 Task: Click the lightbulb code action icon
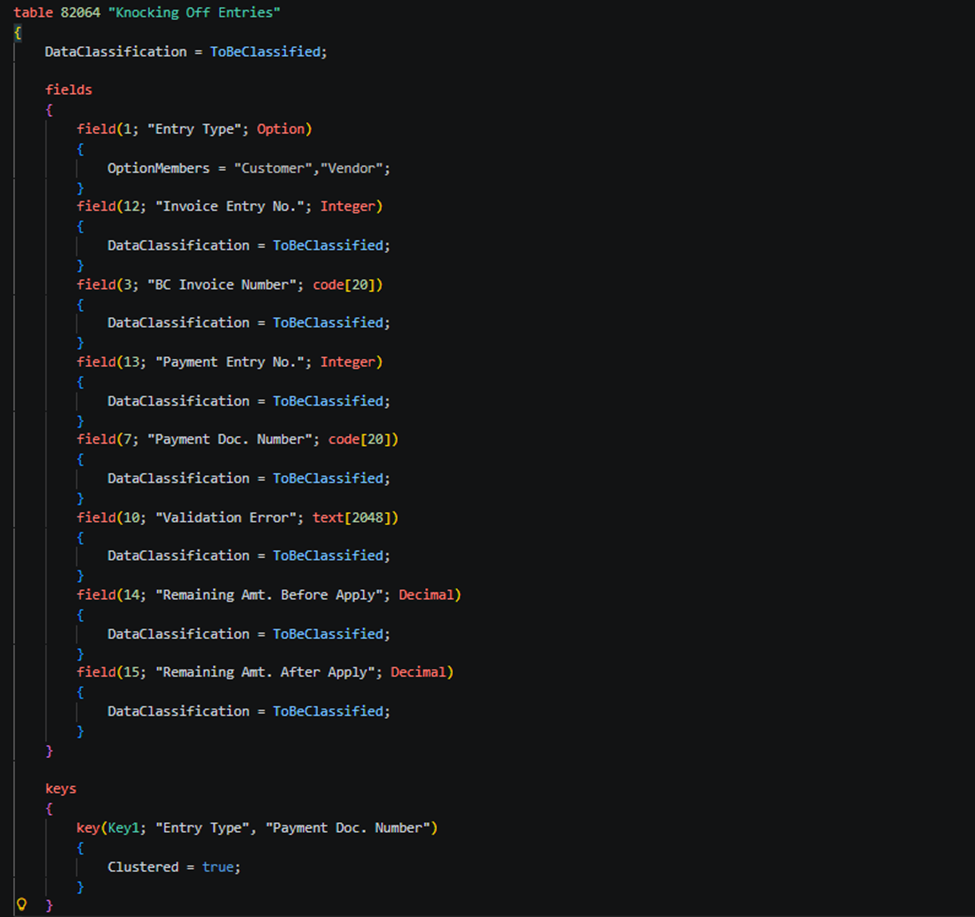point(21,904)
